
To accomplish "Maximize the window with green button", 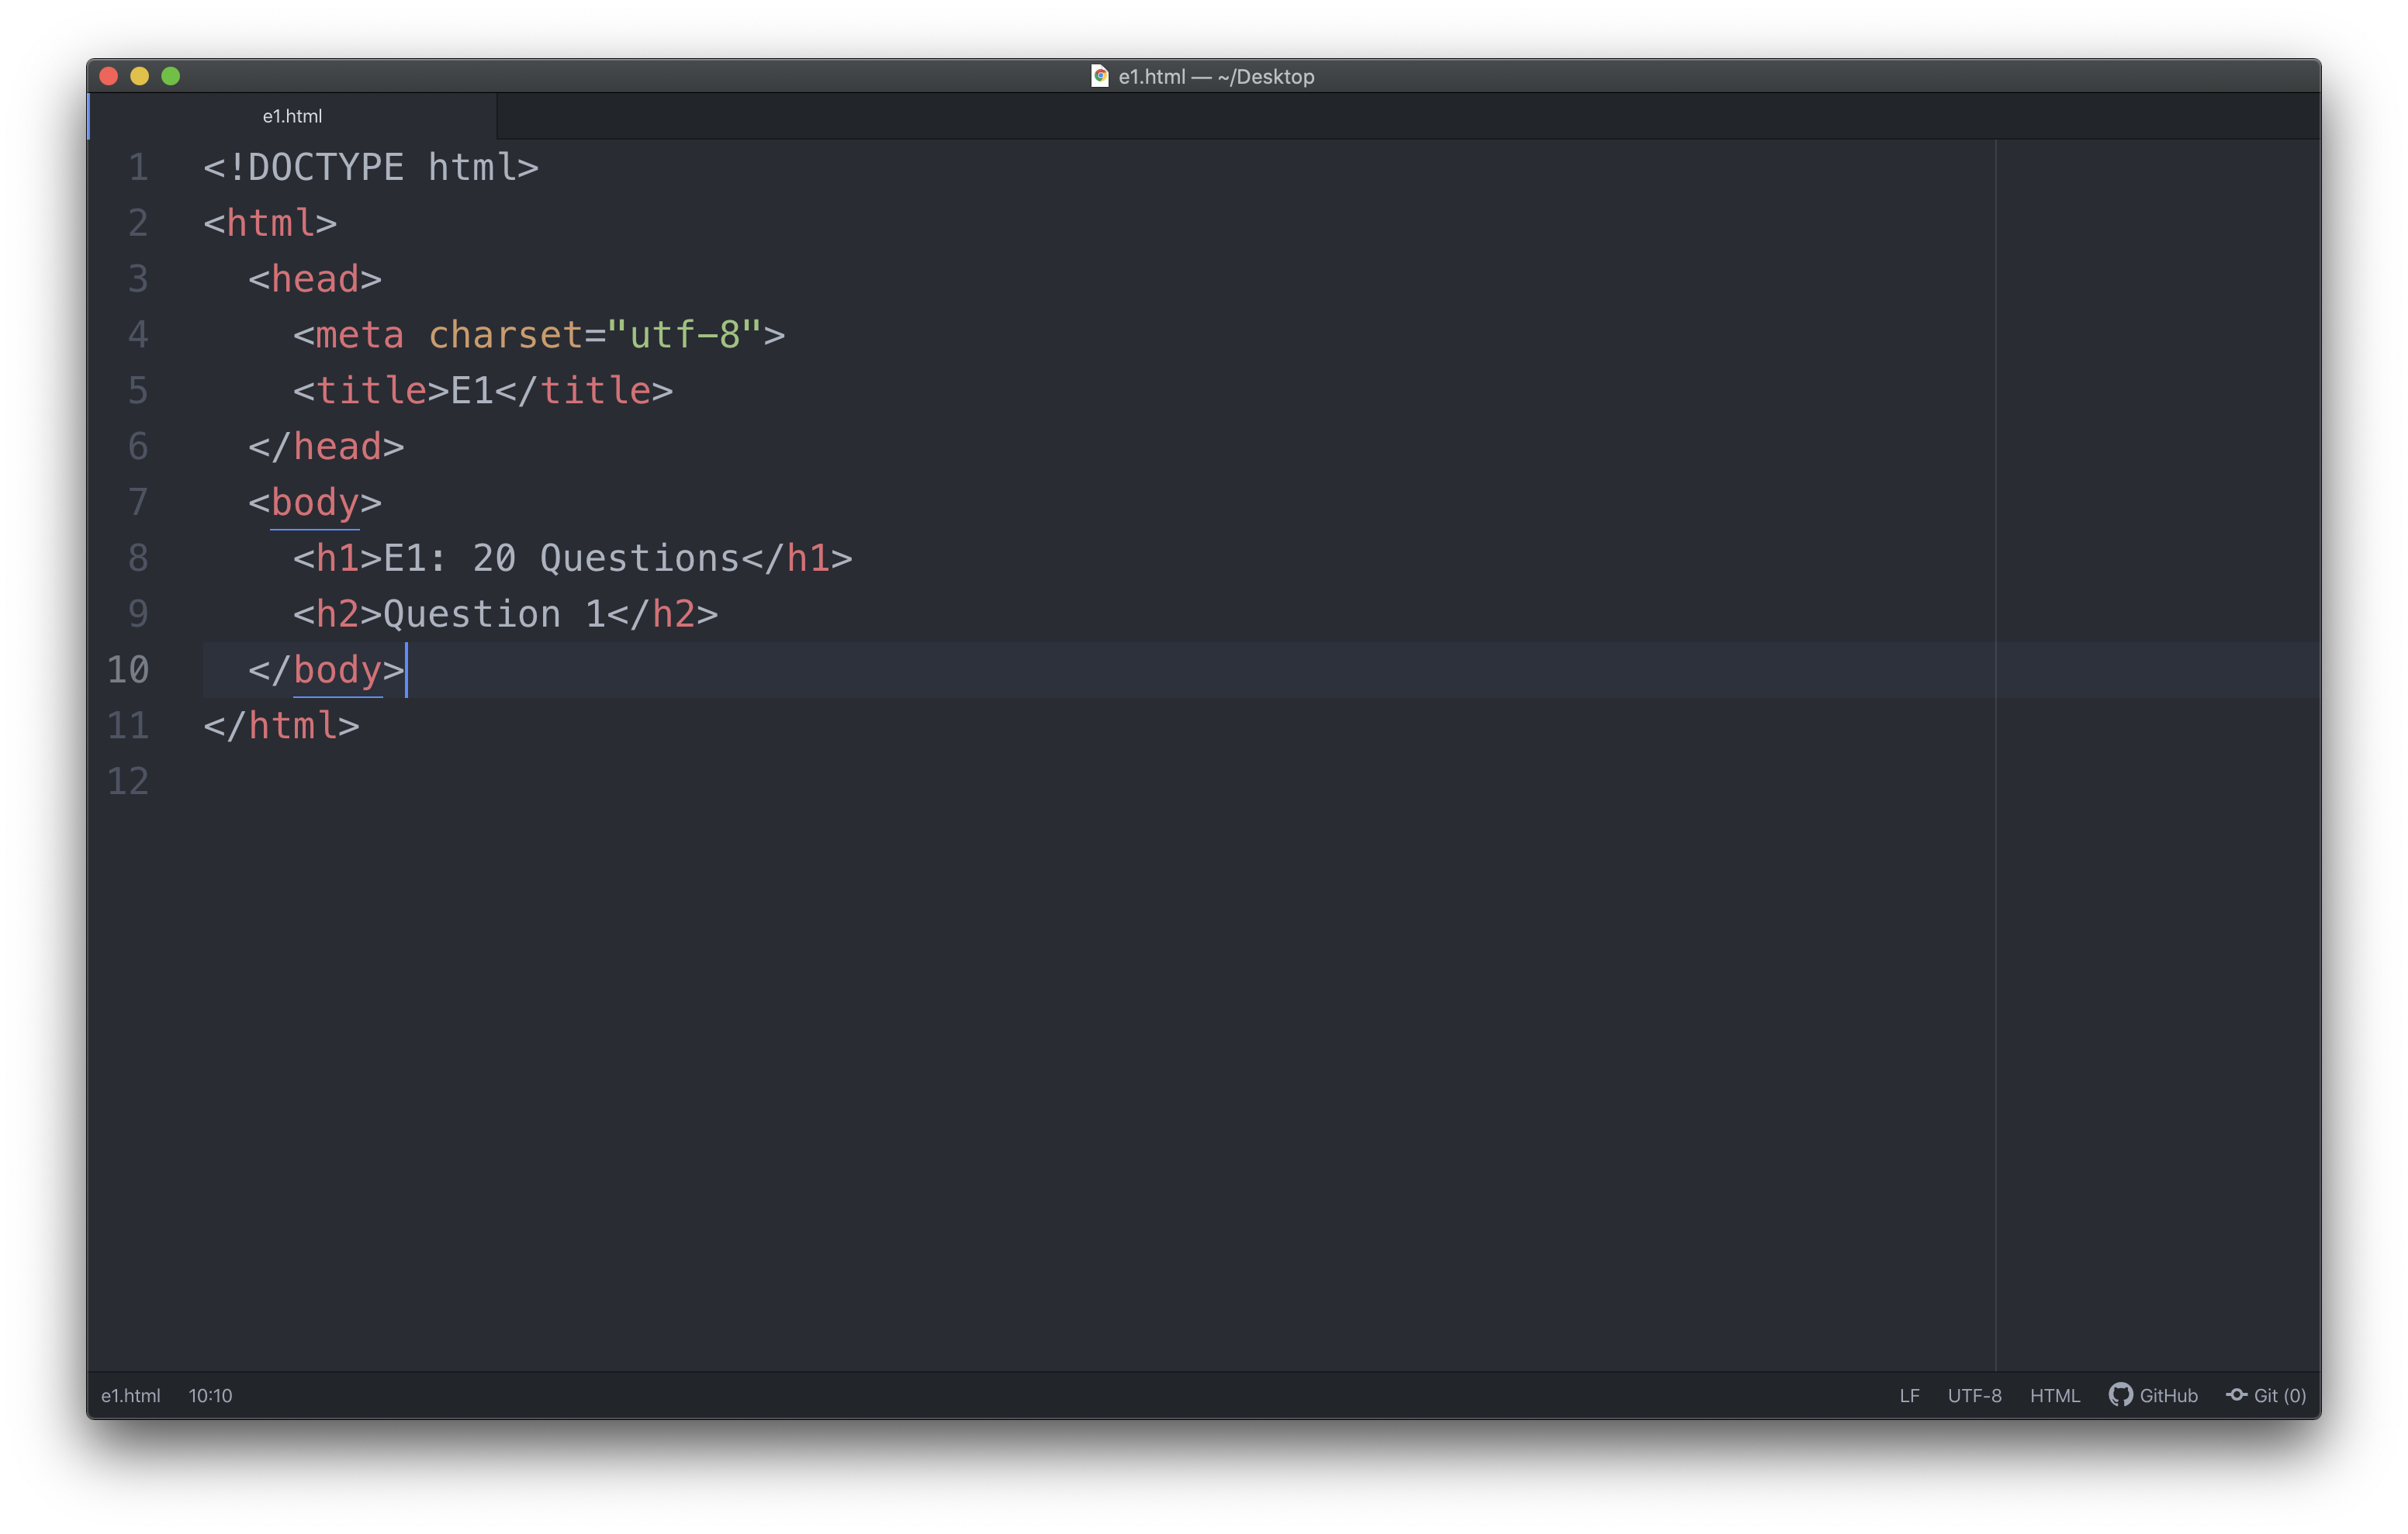I will pyautogui.click(x=171, y=76).
